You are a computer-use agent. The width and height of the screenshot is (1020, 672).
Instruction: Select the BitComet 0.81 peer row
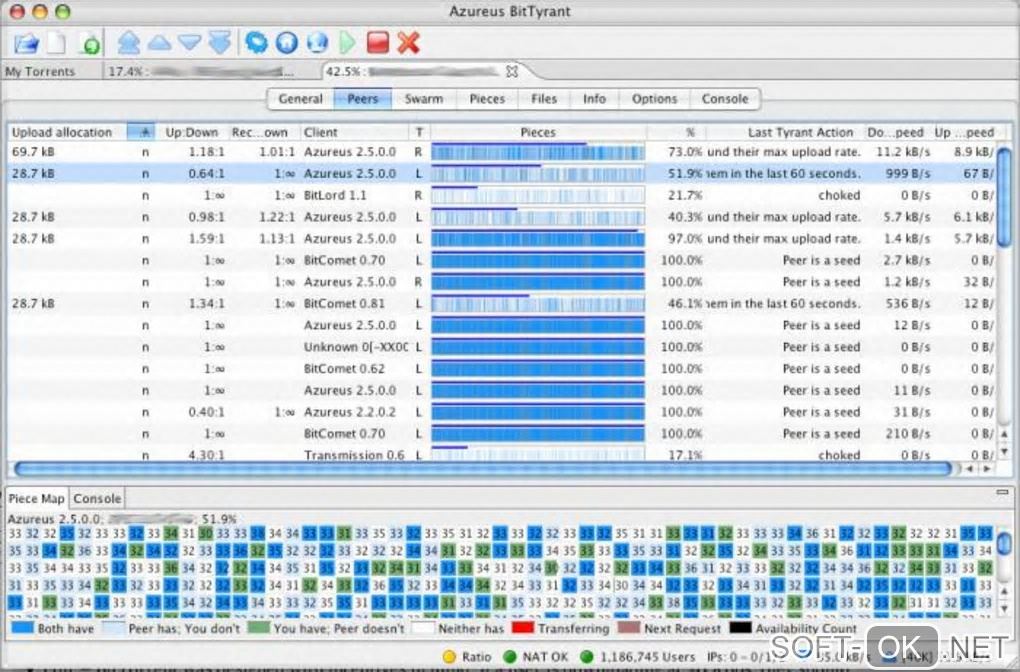coord(502,303)
